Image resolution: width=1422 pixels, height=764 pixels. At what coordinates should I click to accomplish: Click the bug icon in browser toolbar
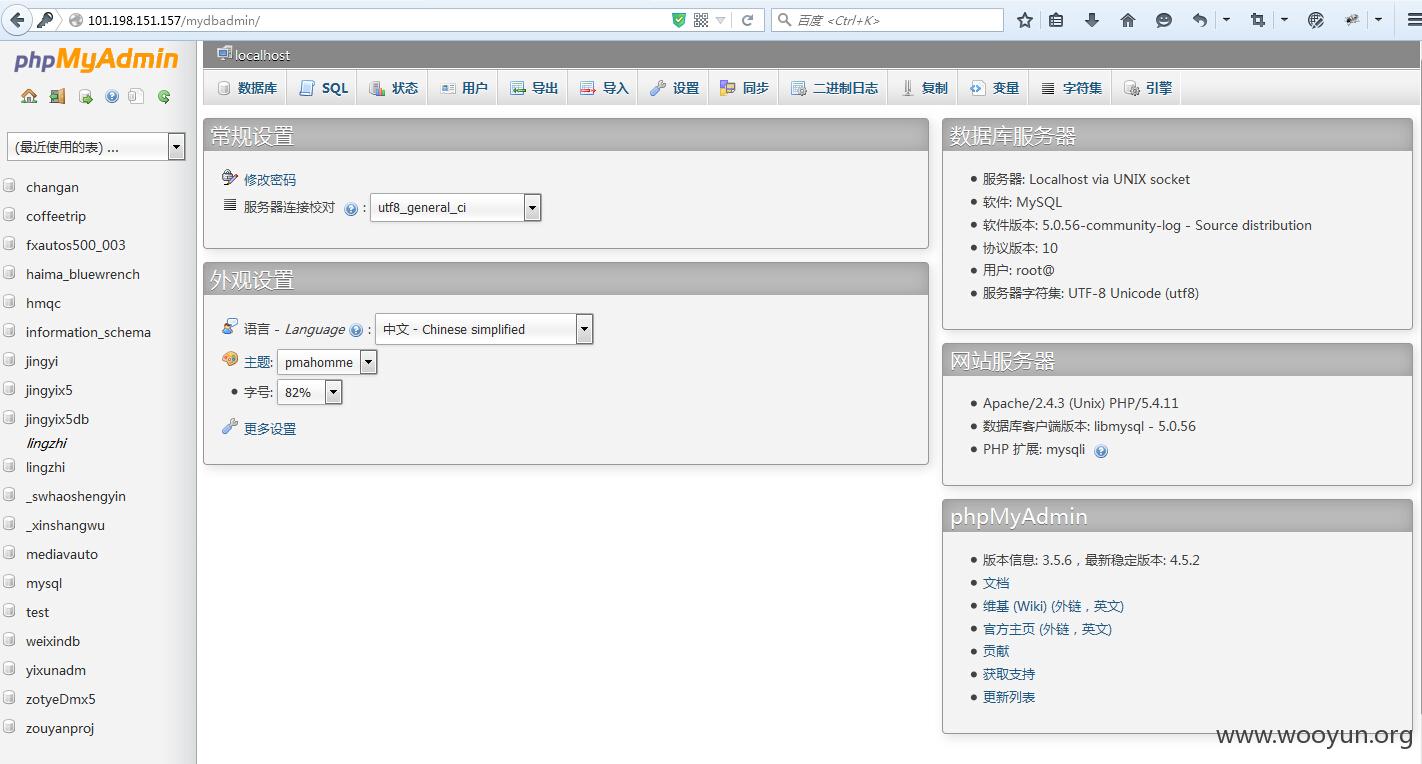point(1352,20)
